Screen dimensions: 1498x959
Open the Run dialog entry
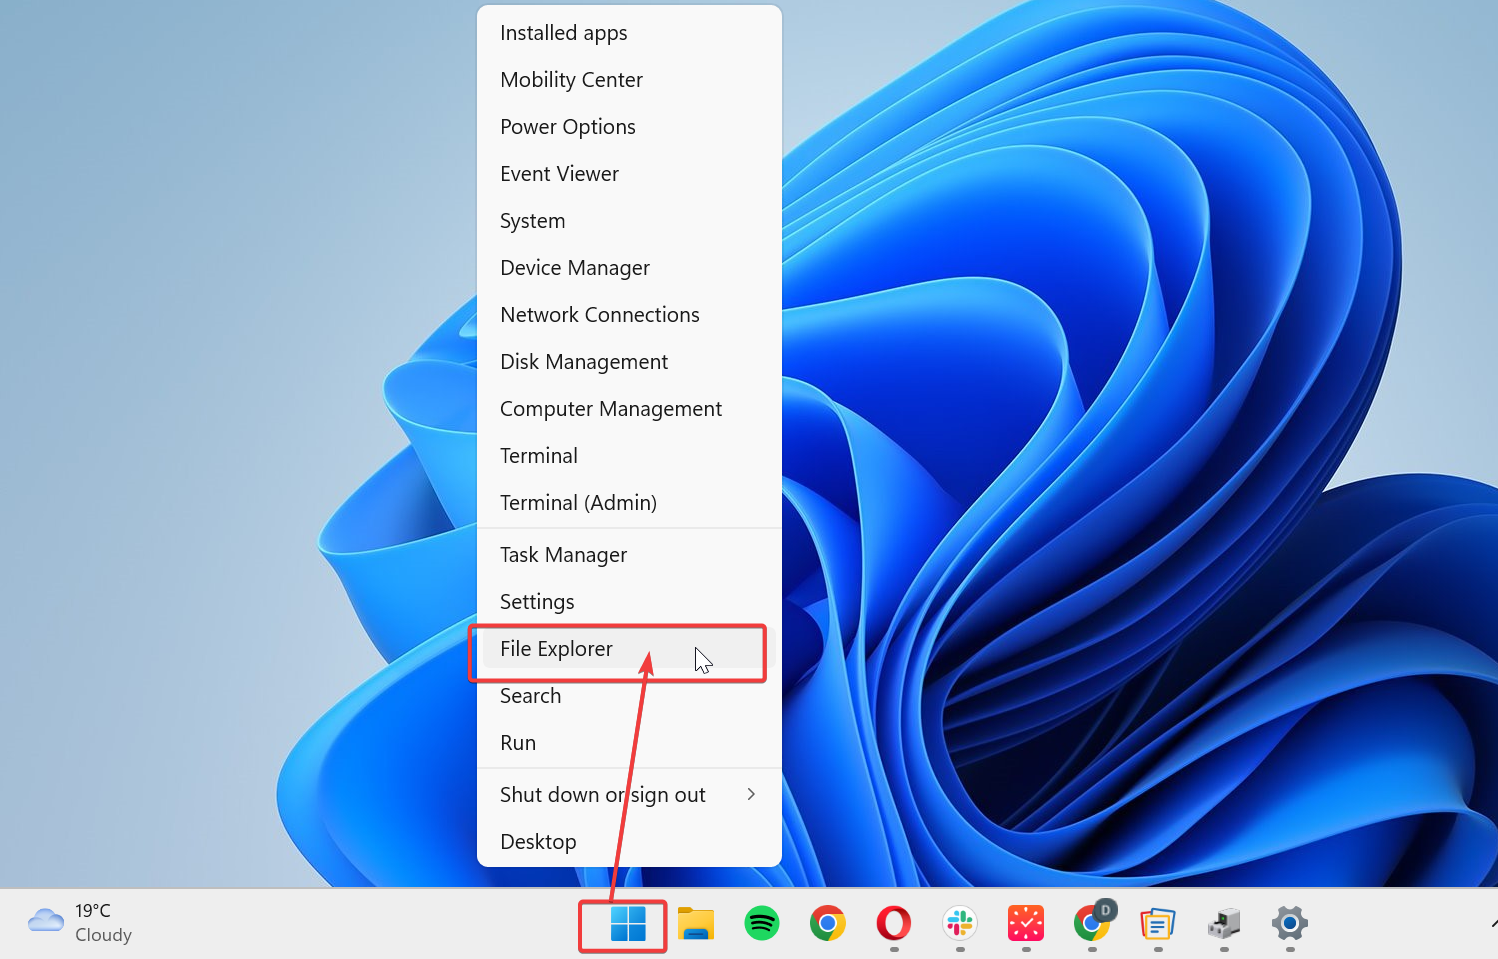coord(629,743)
